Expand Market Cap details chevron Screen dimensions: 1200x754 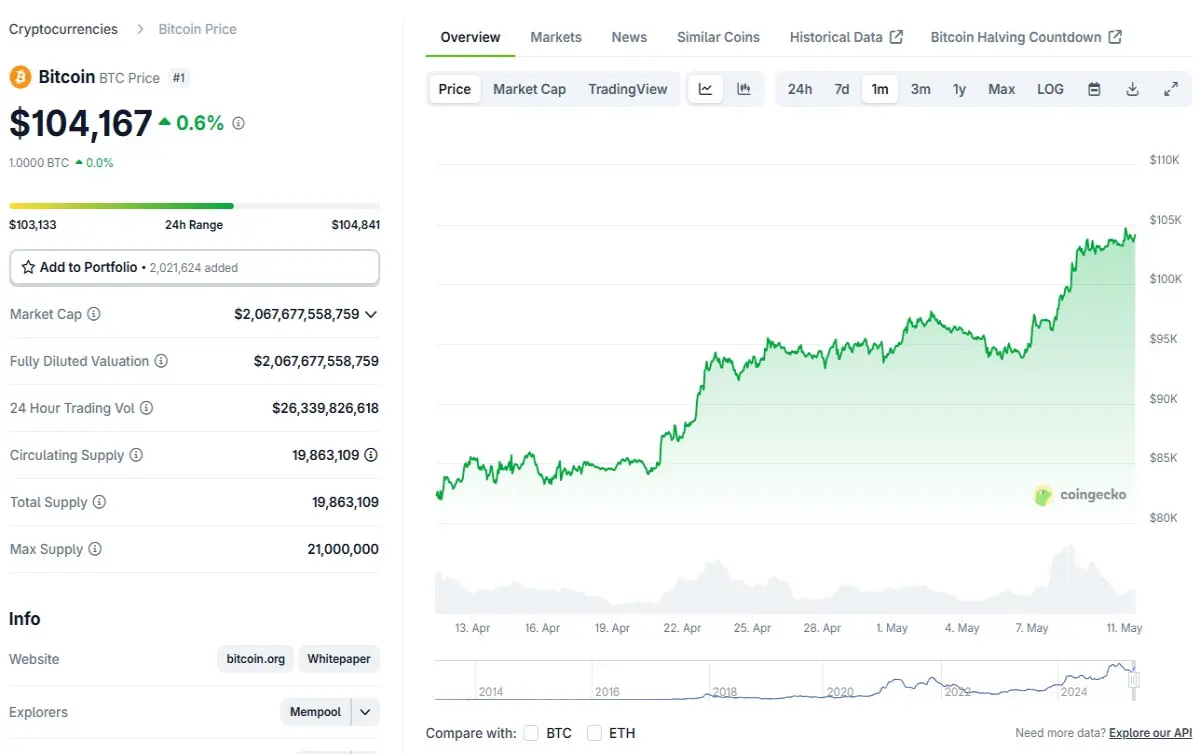(371, 314)
